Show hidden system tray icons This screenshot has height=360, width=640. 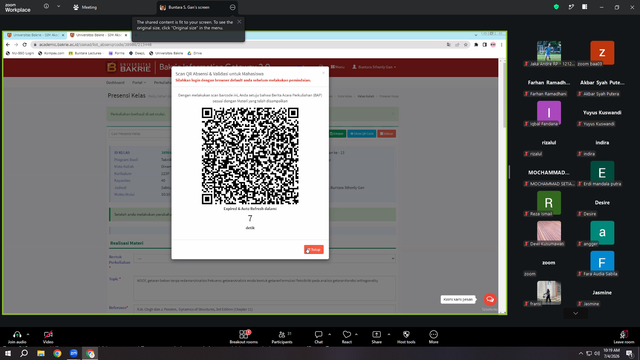581,353
